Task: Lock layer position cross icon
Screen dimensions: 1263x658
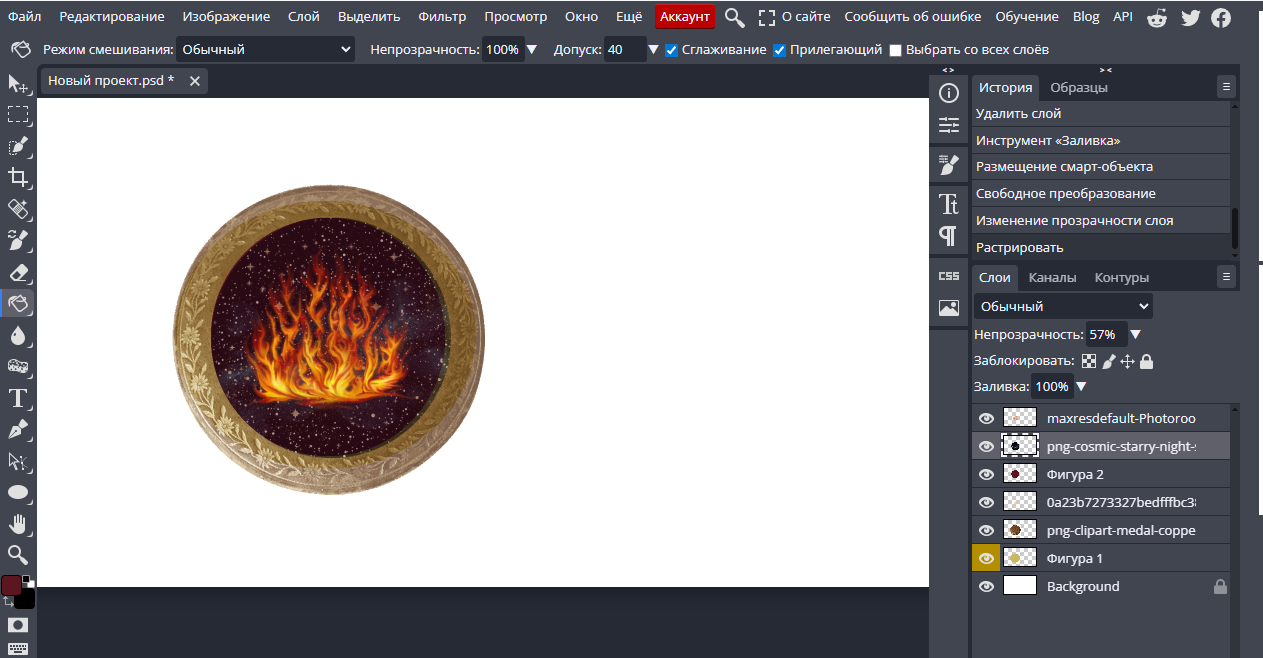Action: (x=1127, y=361)
